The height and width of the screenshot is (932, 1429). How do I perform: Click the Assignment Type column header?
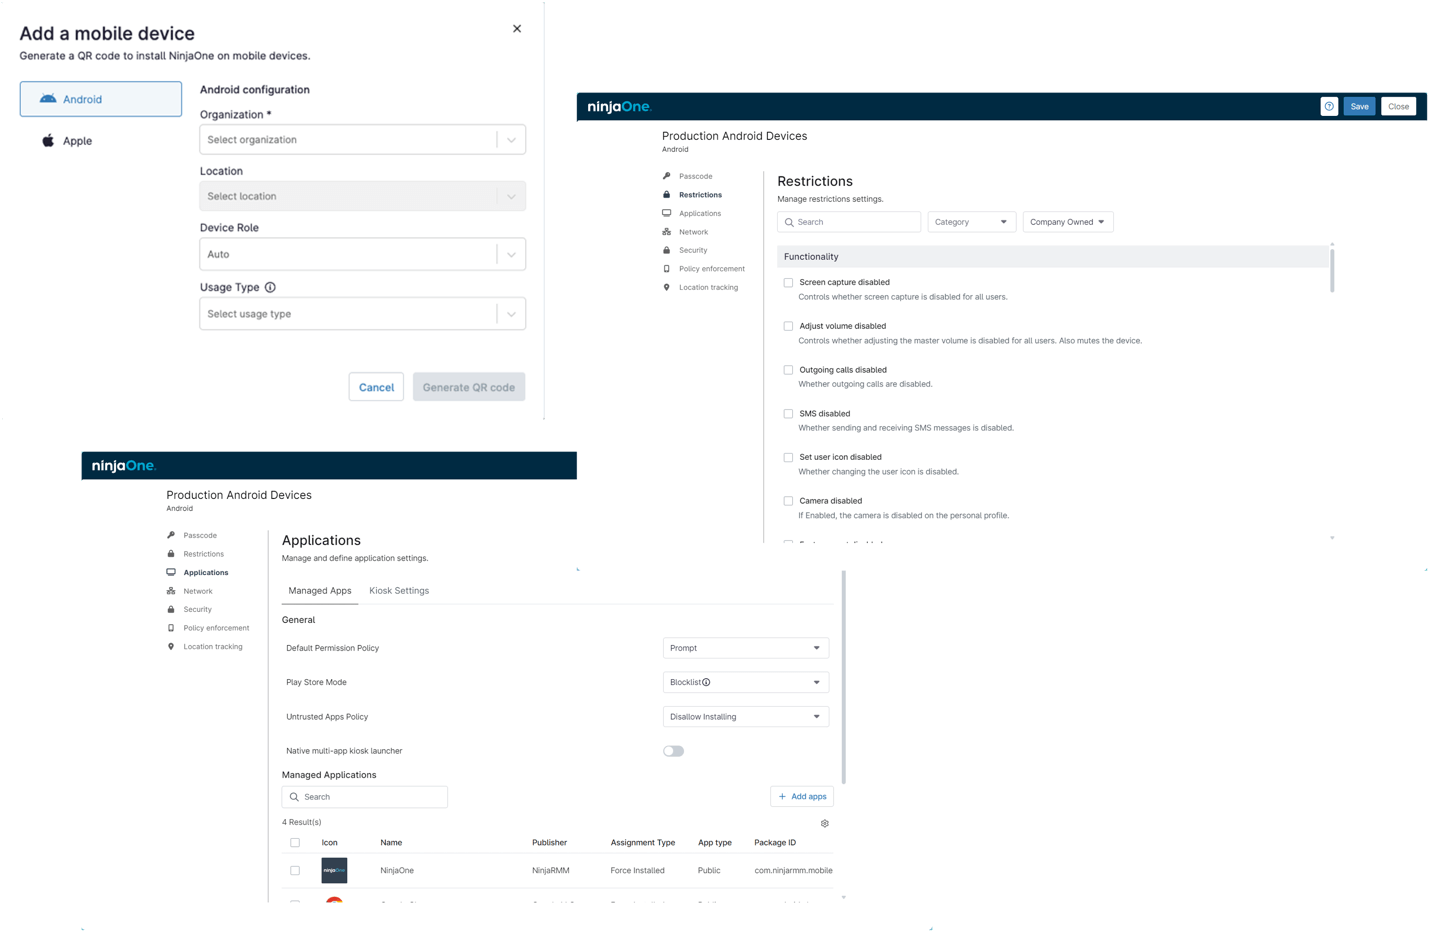643,843
